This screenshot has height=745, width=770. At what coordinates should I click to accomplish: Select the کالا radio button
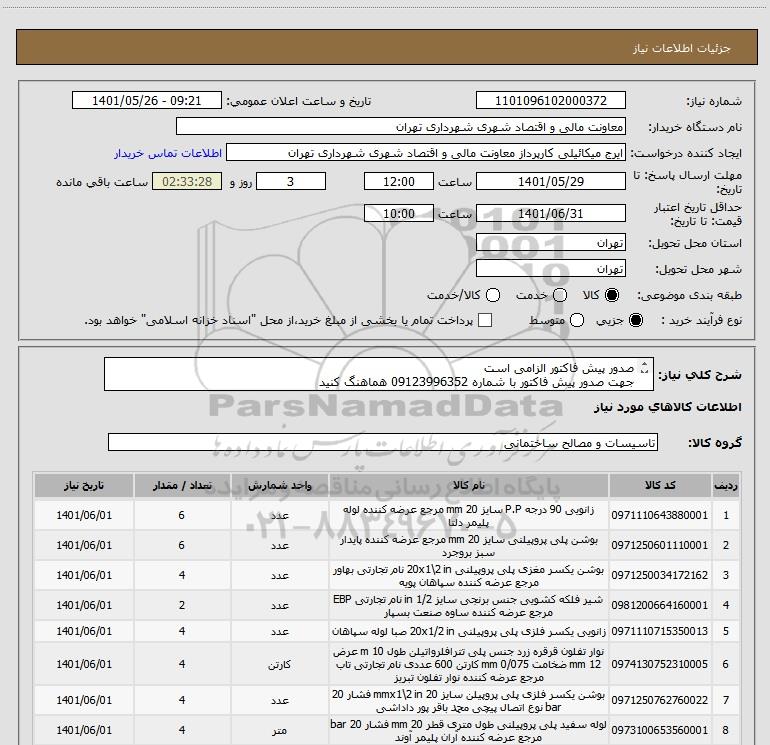[x=612, y=295]
